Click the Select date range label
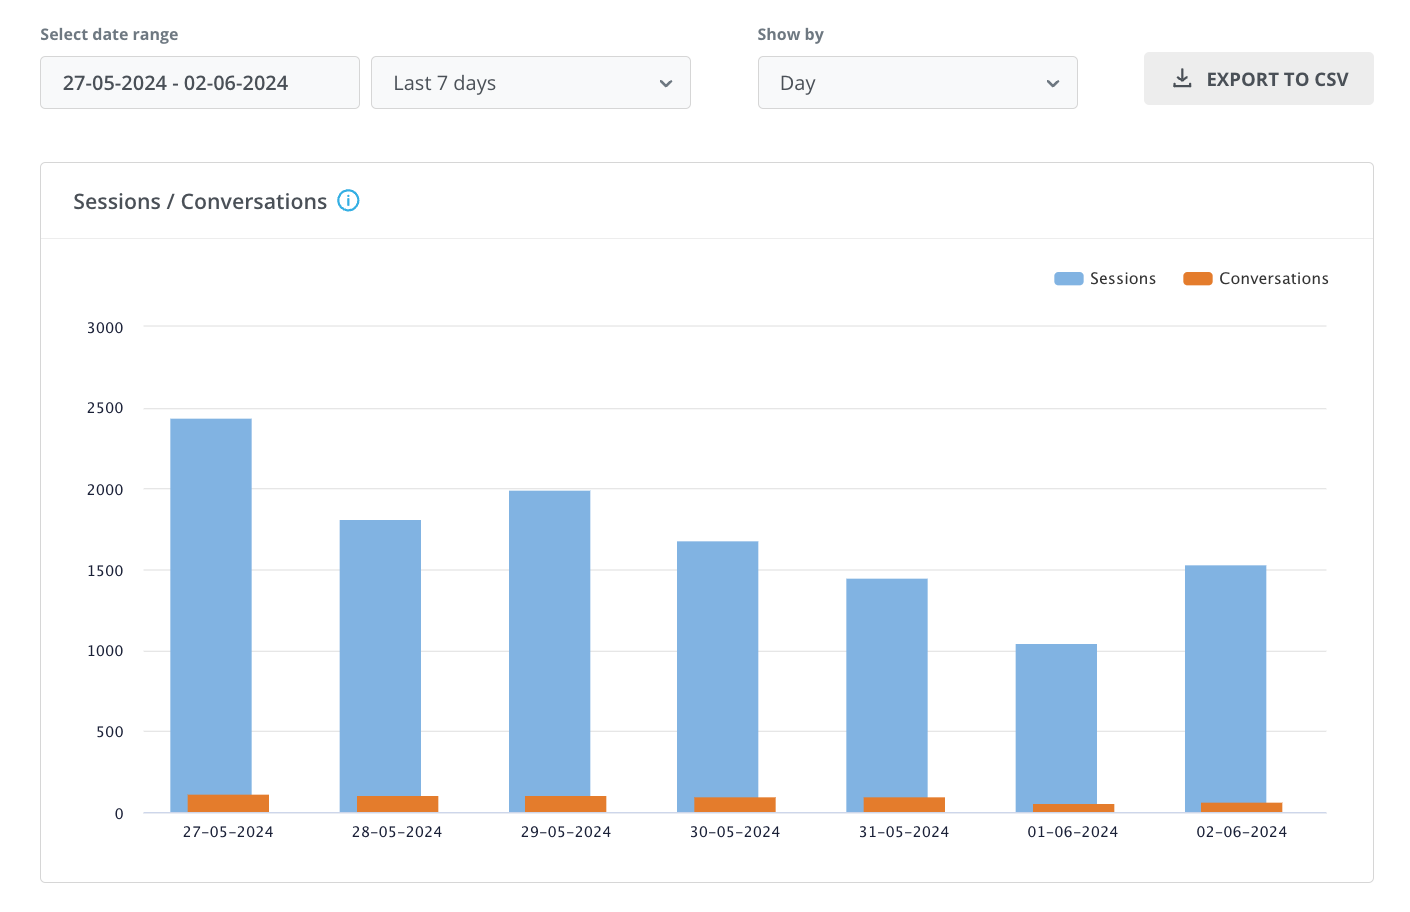Viewport: 1410px width, 912px height. 109,34
